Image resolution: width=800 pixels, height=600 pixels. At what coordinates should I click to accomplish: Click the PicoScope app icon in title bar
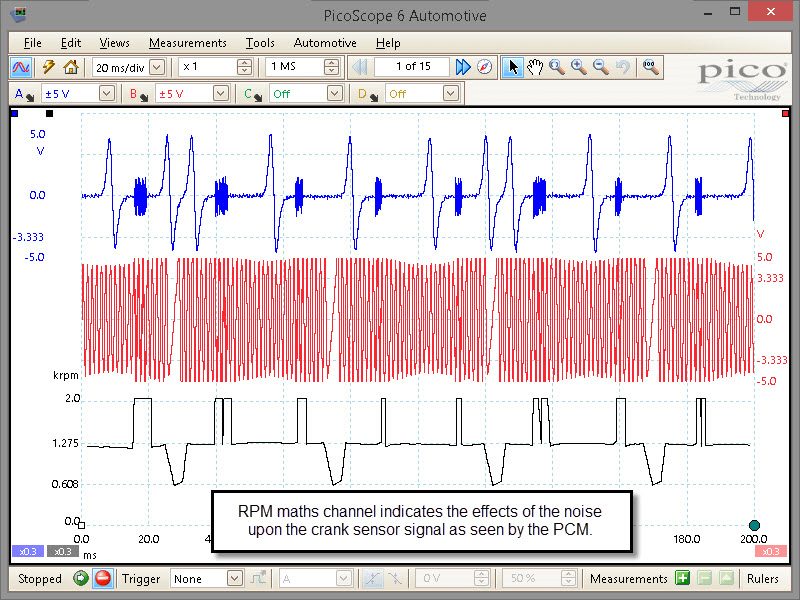tap(17, 14)
